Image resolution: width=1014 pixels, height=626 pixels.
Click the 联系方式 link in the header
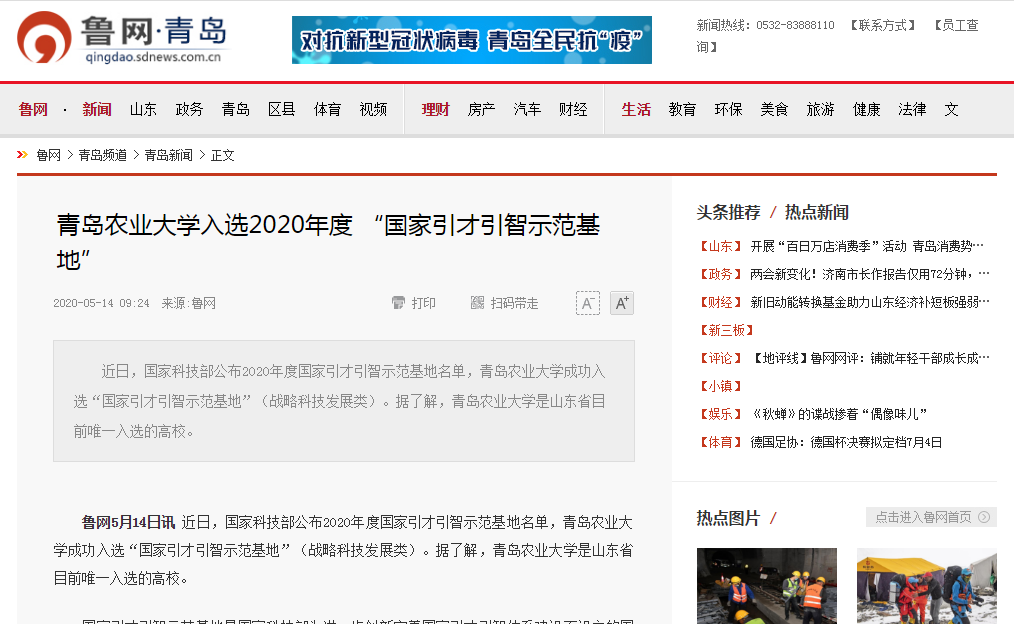[x=882, y=25]
